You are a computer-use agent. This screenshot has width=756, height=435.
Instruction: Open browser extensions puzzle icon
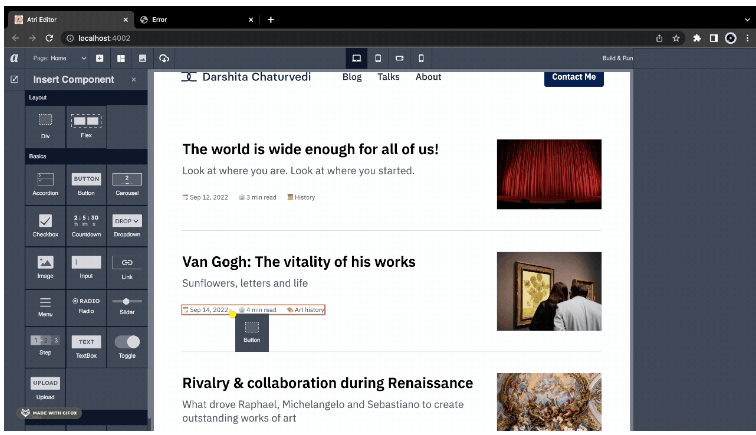[697, 38]
